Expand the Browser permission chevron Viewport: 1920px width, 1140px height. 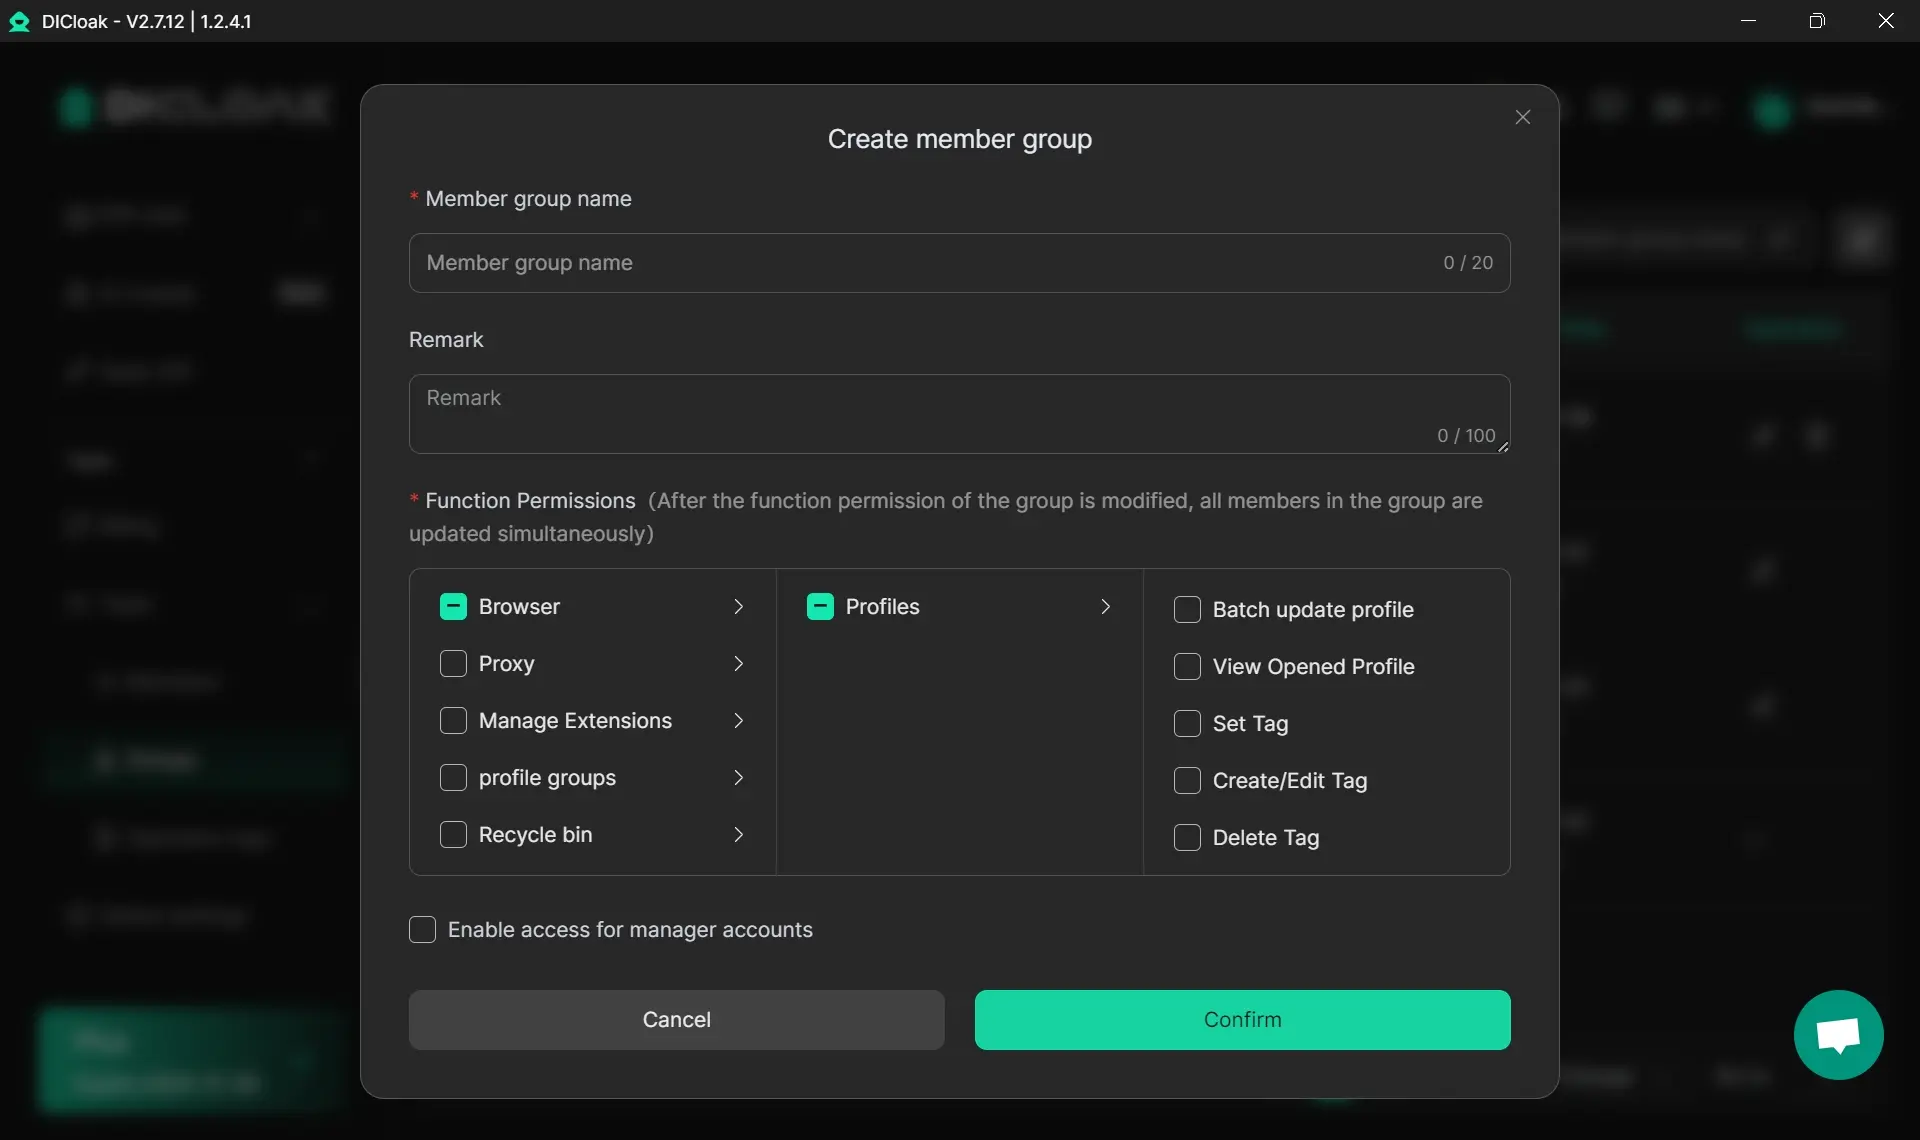pyautogui.click(x=738, y=607)
